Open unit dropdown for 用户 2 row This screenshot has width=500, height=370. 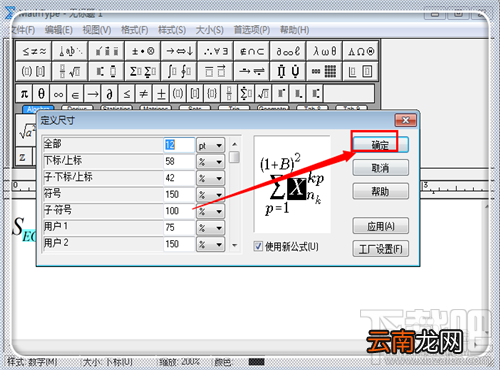[x=210, y=244]
